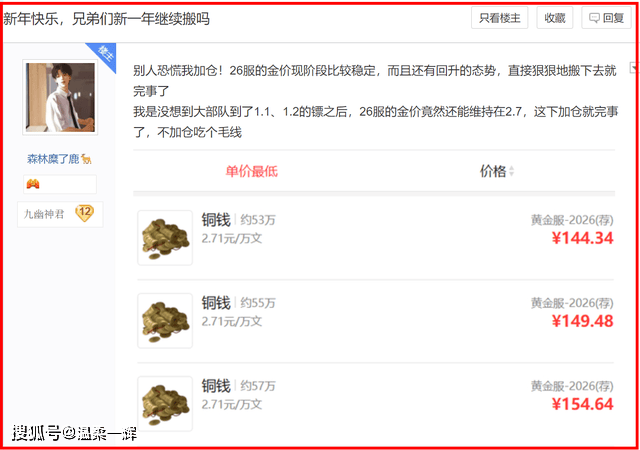The height and width of the screenshot is (450, 640).
Task: Click the 铜钱 约57万 listing title
Action: point(238,386)
